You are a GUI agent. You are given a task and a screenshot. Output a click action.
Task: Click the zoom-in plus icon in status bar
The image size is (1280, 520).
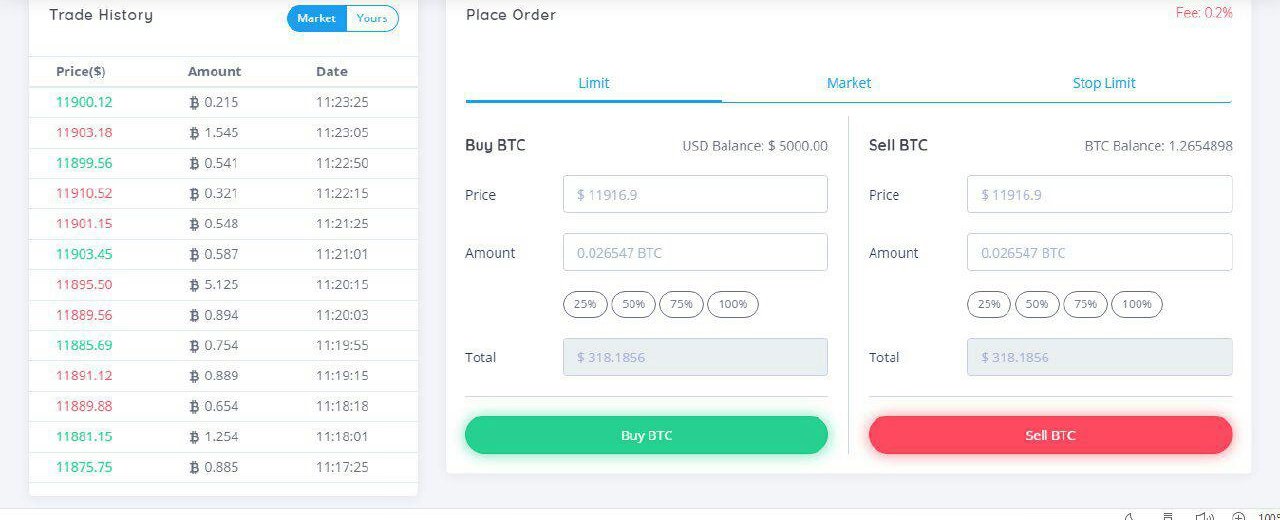1238,516
